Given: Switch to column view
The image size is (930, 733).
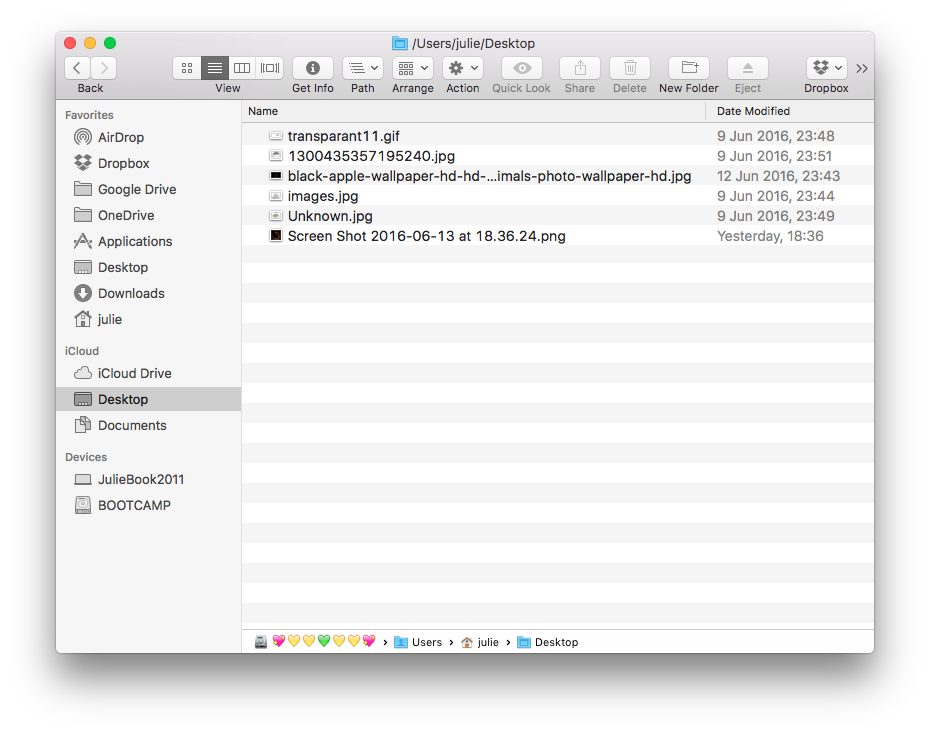Looking at the screenshot, I should (242, 68).
